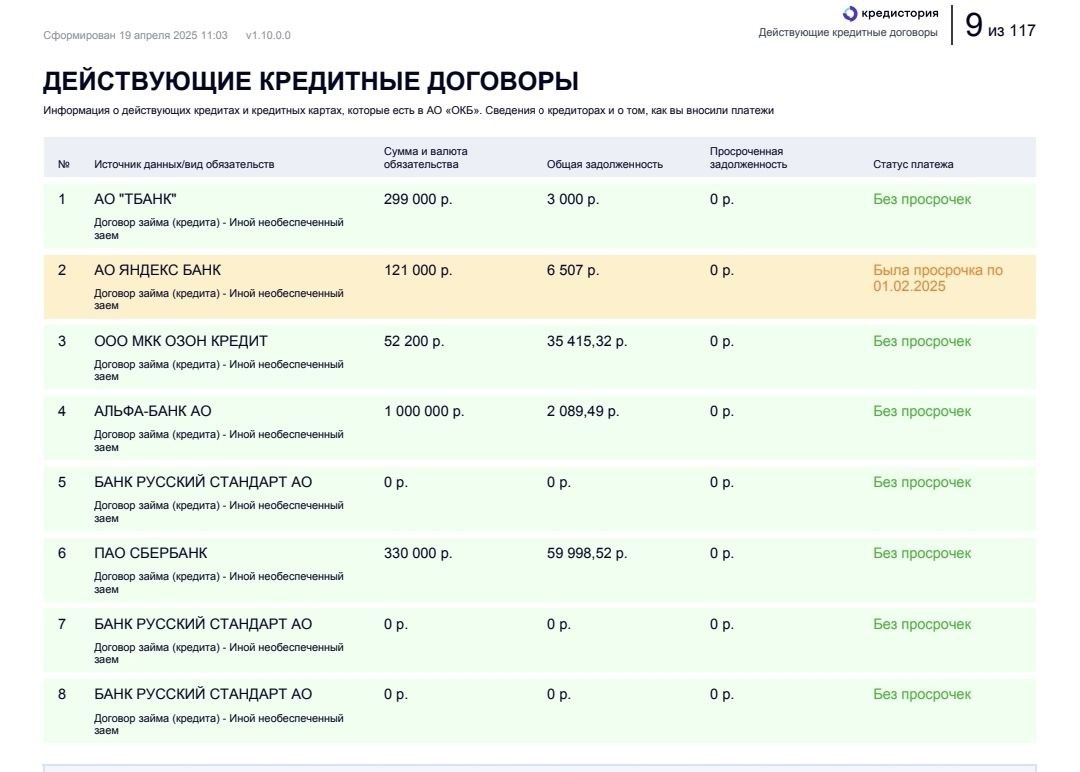
Task: Select the 299 000 р. amount
Action: (417, 199)
